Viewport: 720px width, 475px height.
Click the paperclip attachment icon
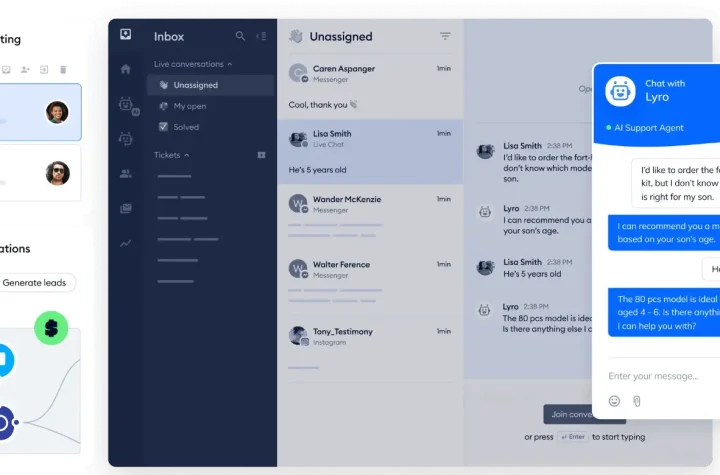636,401
